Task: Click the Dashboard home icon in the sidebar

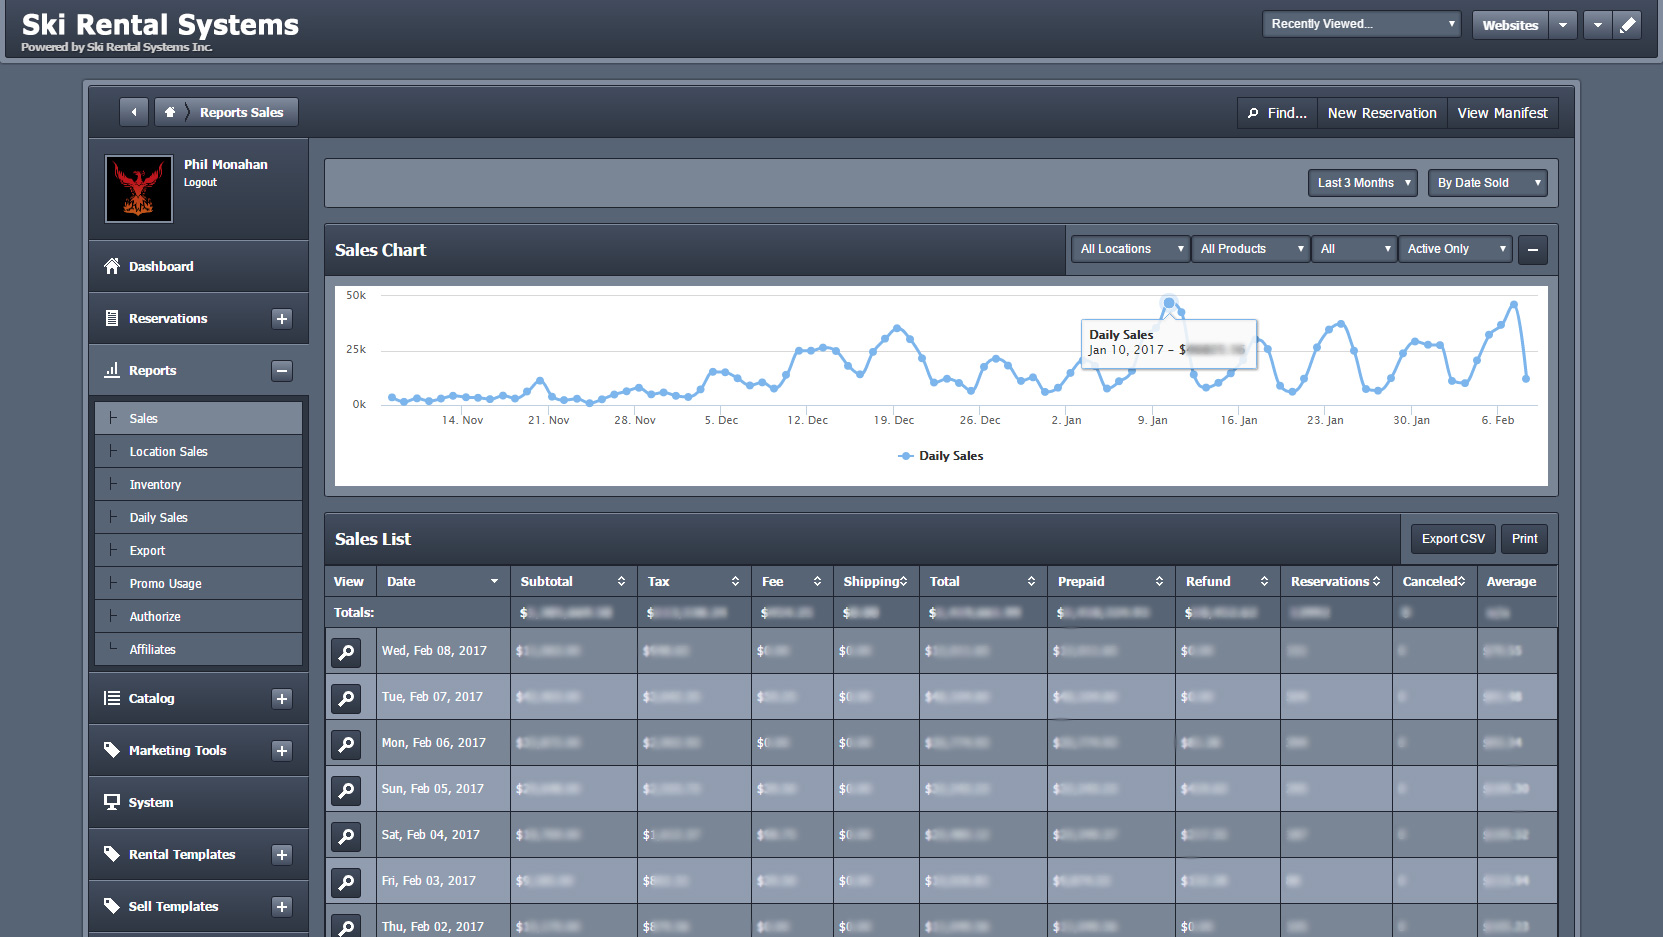Action: tap(111, 266)
